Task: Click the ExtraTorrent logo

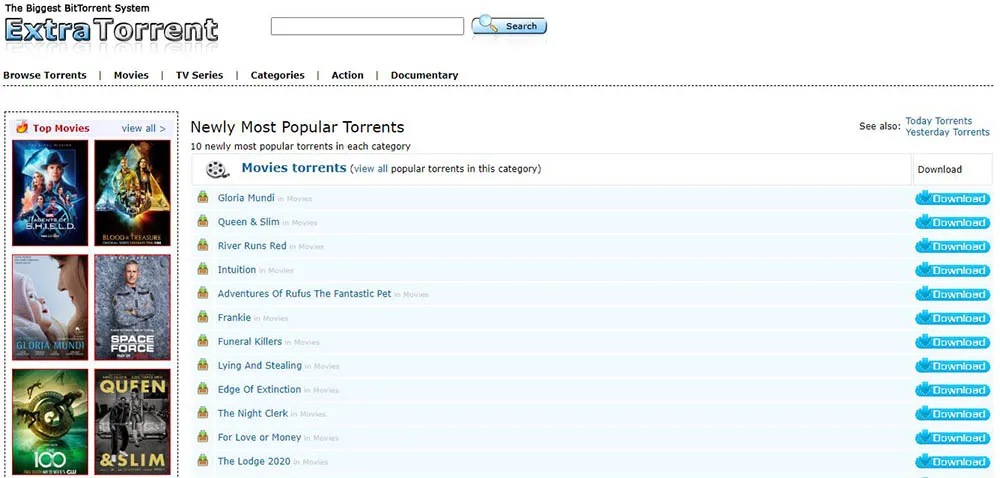Action: click(112, 30)
